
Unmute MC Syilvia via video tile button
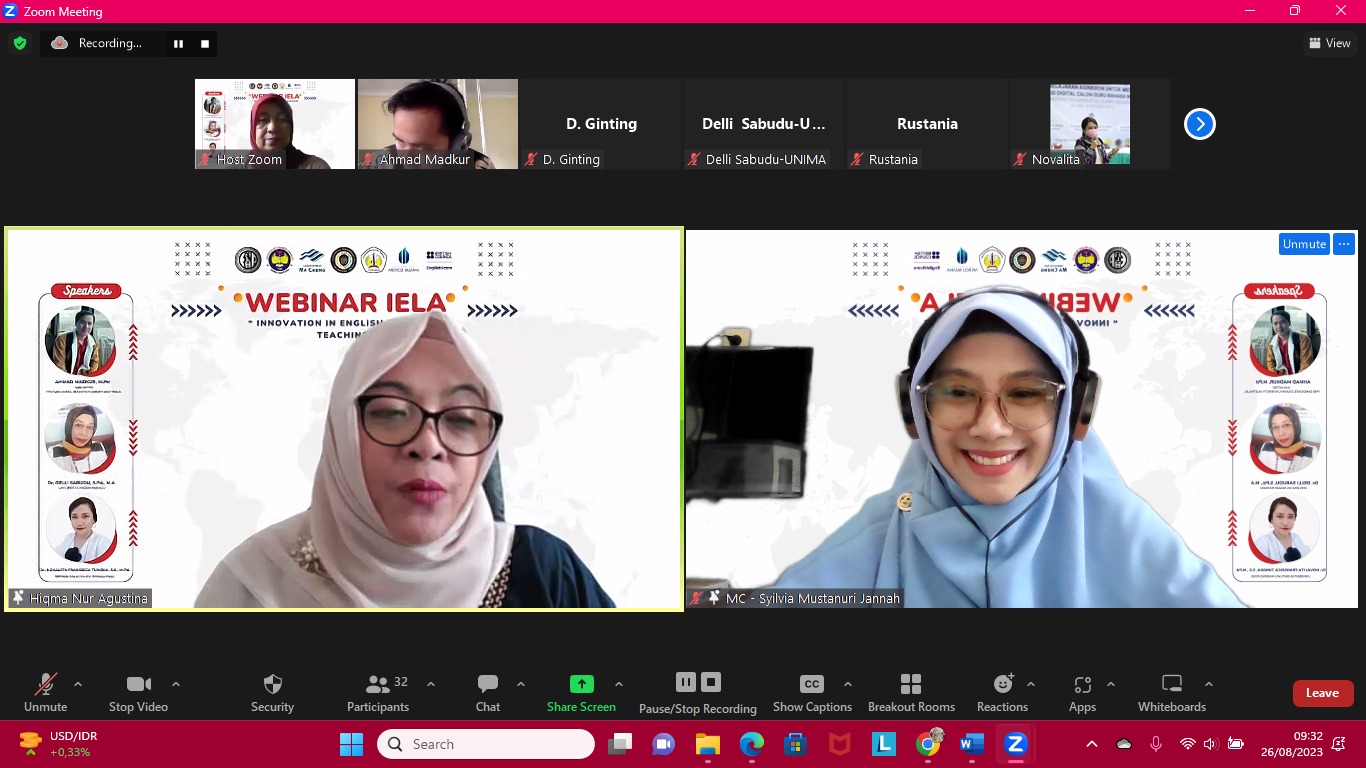1304,244
